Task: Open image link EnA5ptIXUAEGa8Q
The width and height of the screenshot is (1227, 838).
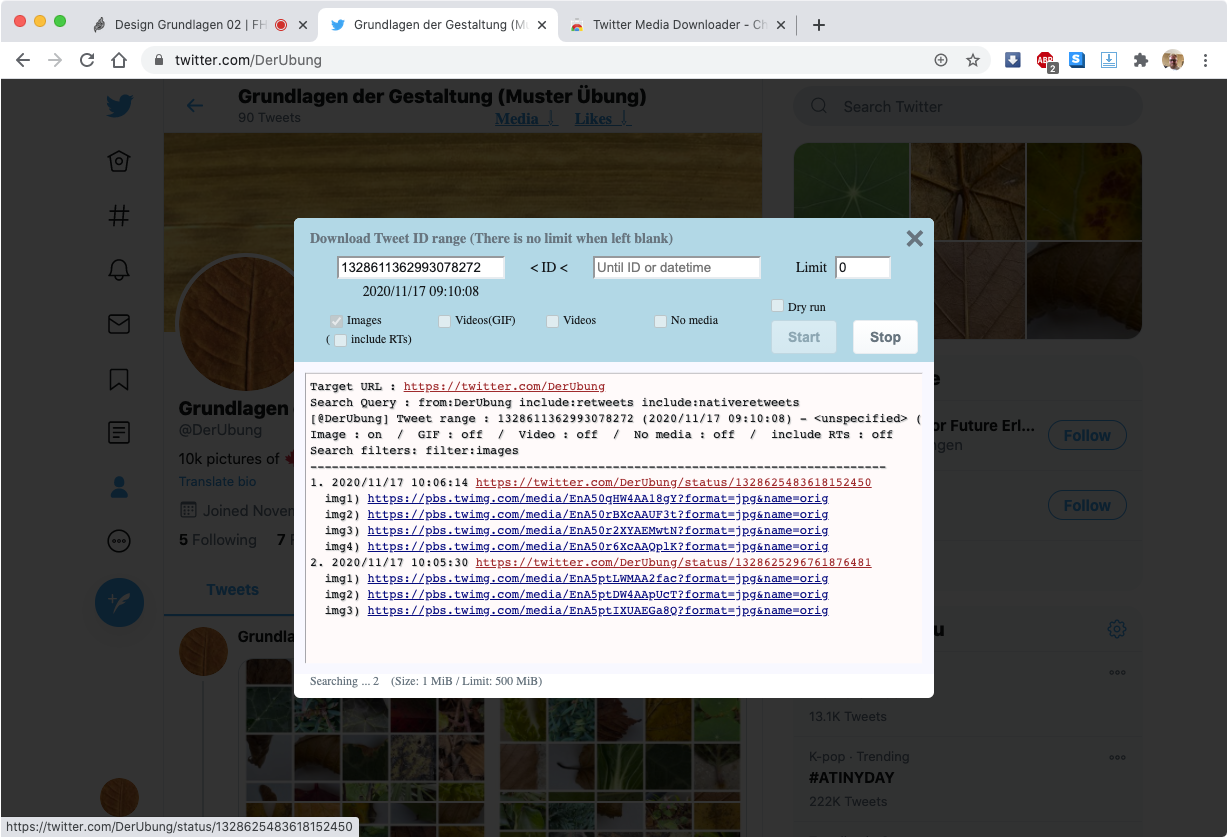Action: 598,610
